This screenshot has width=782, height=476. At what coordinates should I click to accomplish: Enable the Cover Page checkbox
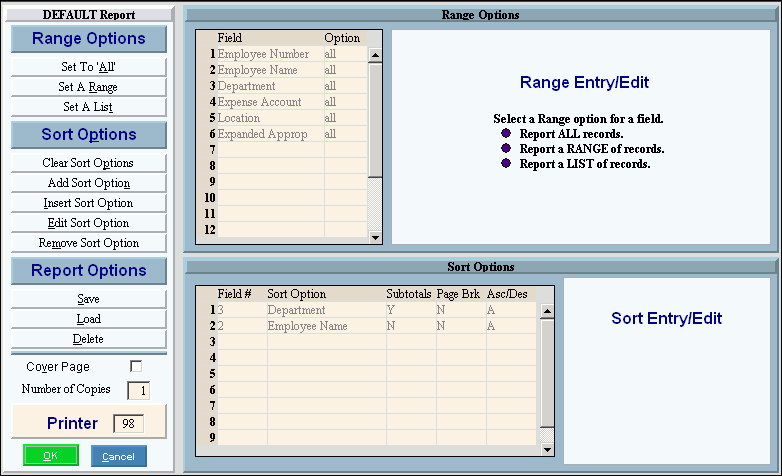click(136, 367)
